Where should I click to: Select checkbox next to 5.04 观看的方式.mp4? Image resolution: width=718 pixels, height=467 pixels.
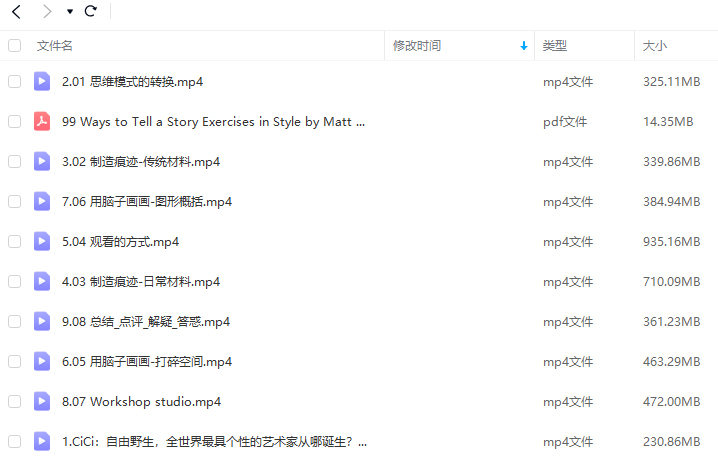14,242
